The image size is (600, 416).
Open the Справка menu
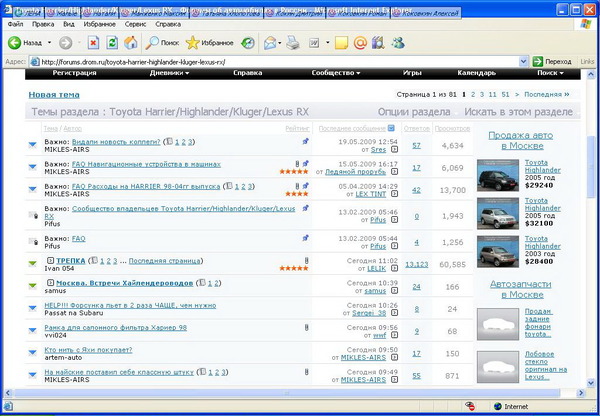pyautogui.click(x=168, y=24)
